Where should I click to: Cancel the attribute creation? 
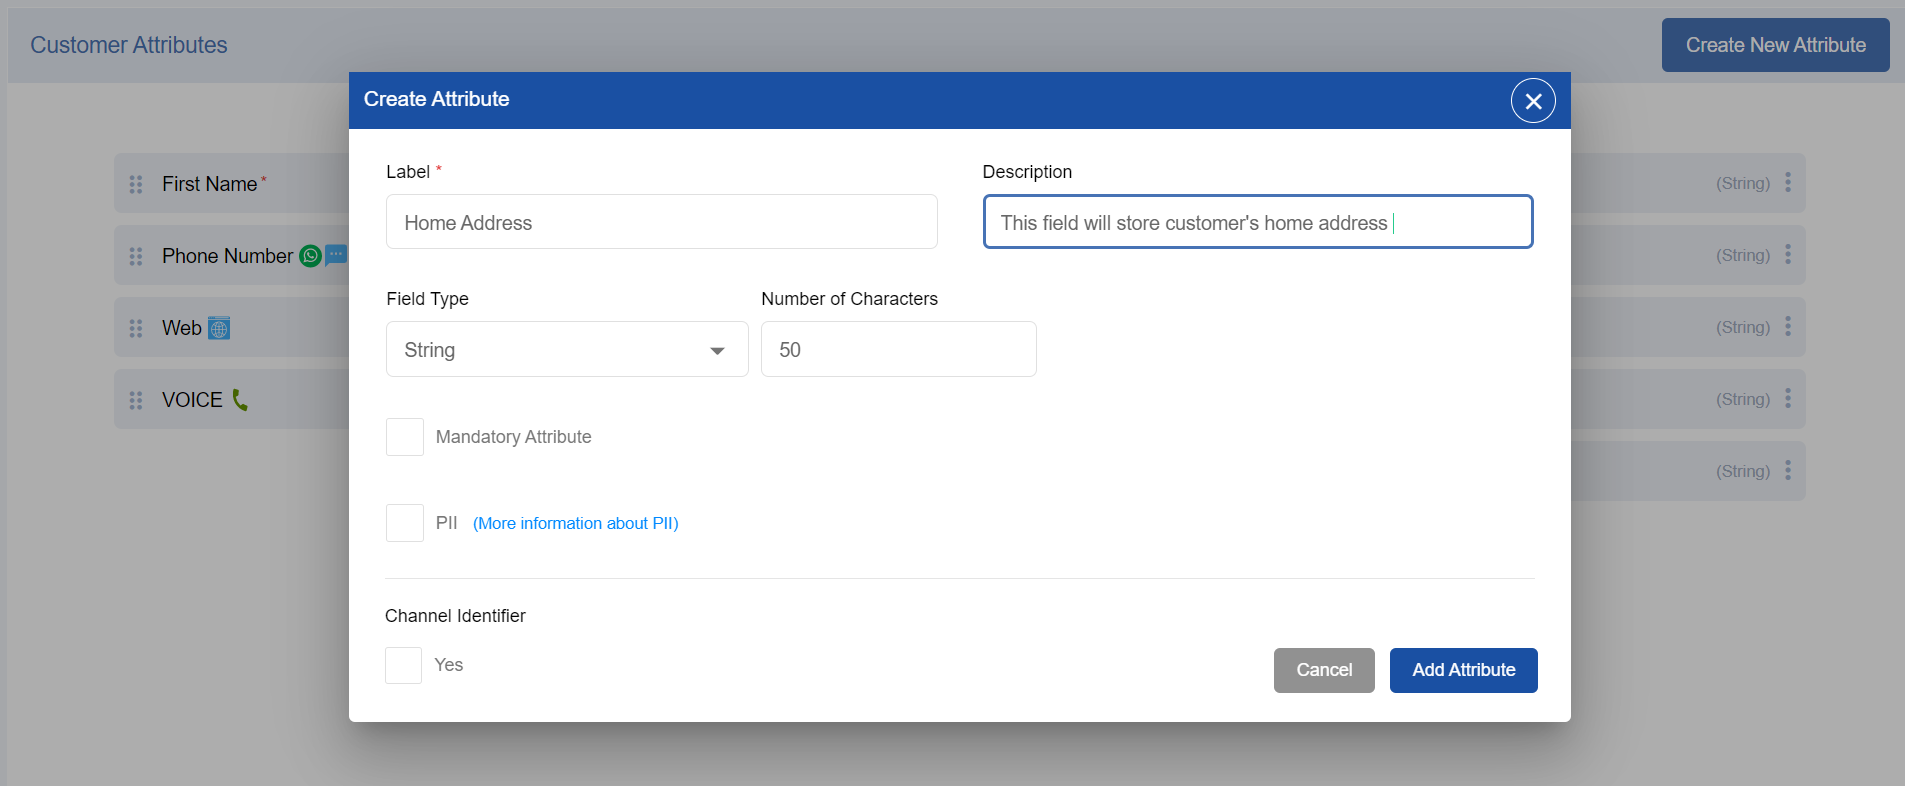pos(1323,670)
